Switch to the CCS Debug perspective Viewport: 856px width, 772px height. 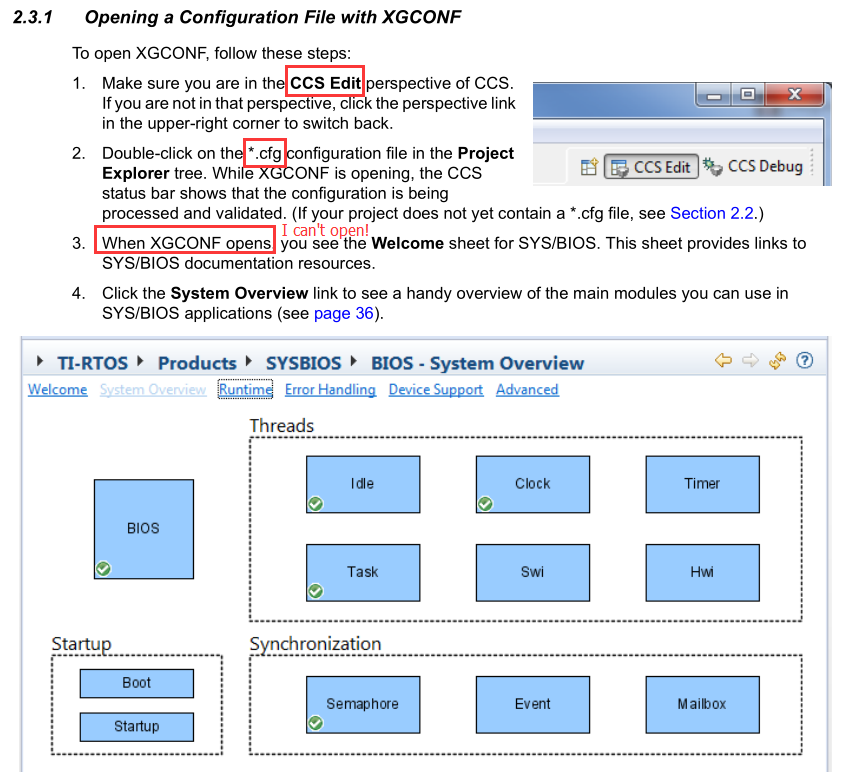click(x=753, y=167)
